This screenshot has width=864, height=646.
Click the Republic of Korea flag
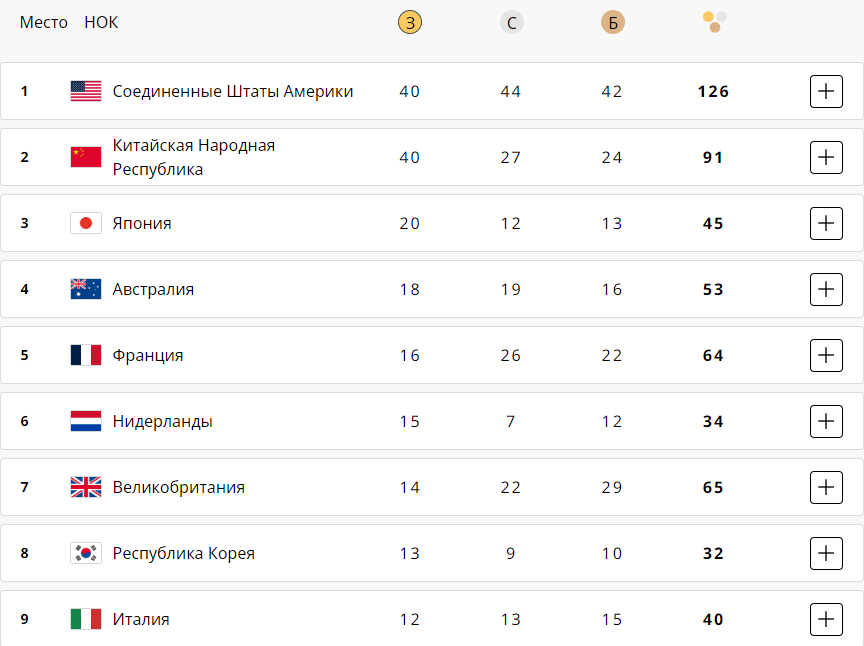(x=86, y=553)
